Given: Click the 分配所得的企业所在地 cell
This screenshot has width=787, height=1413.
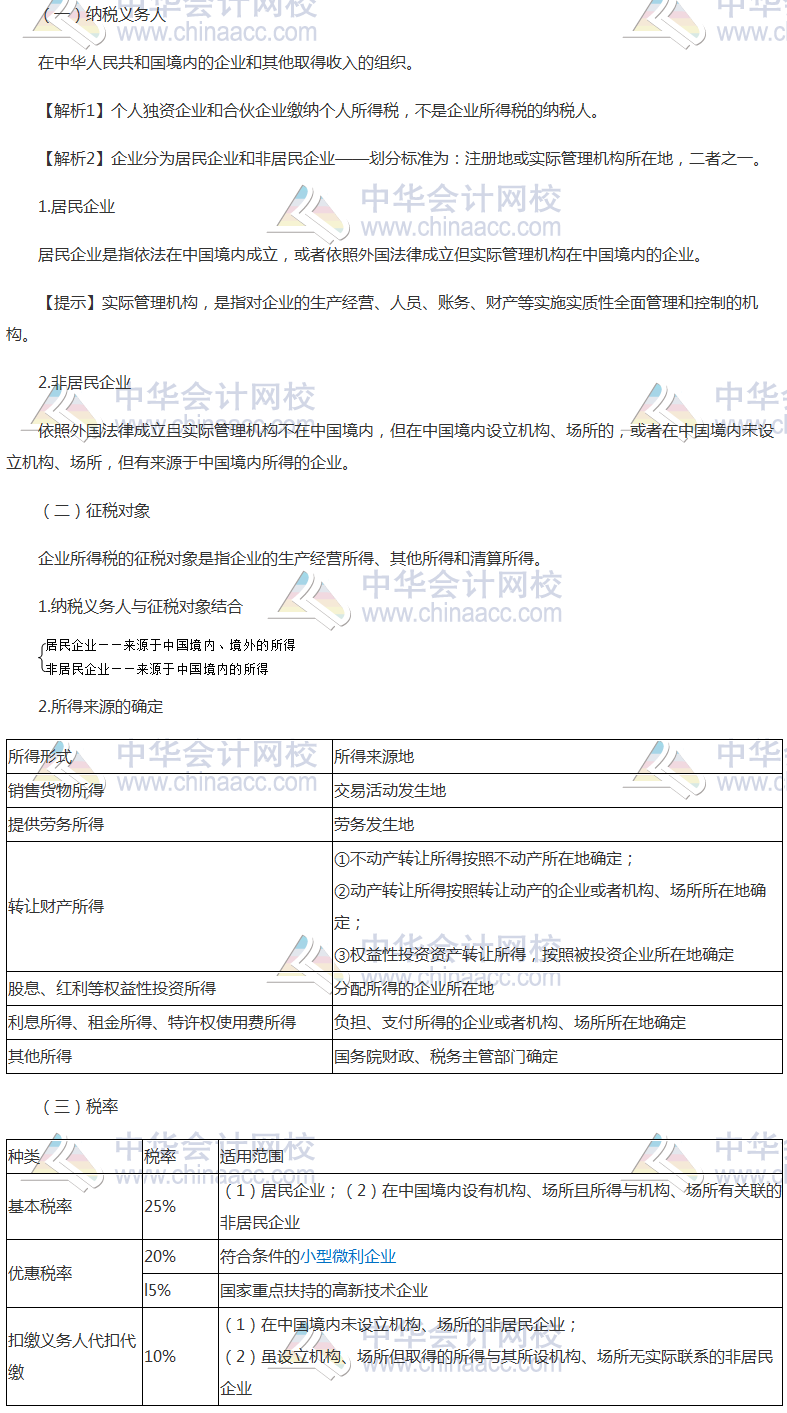Looking at the screenshot, I should coord(414,989).
